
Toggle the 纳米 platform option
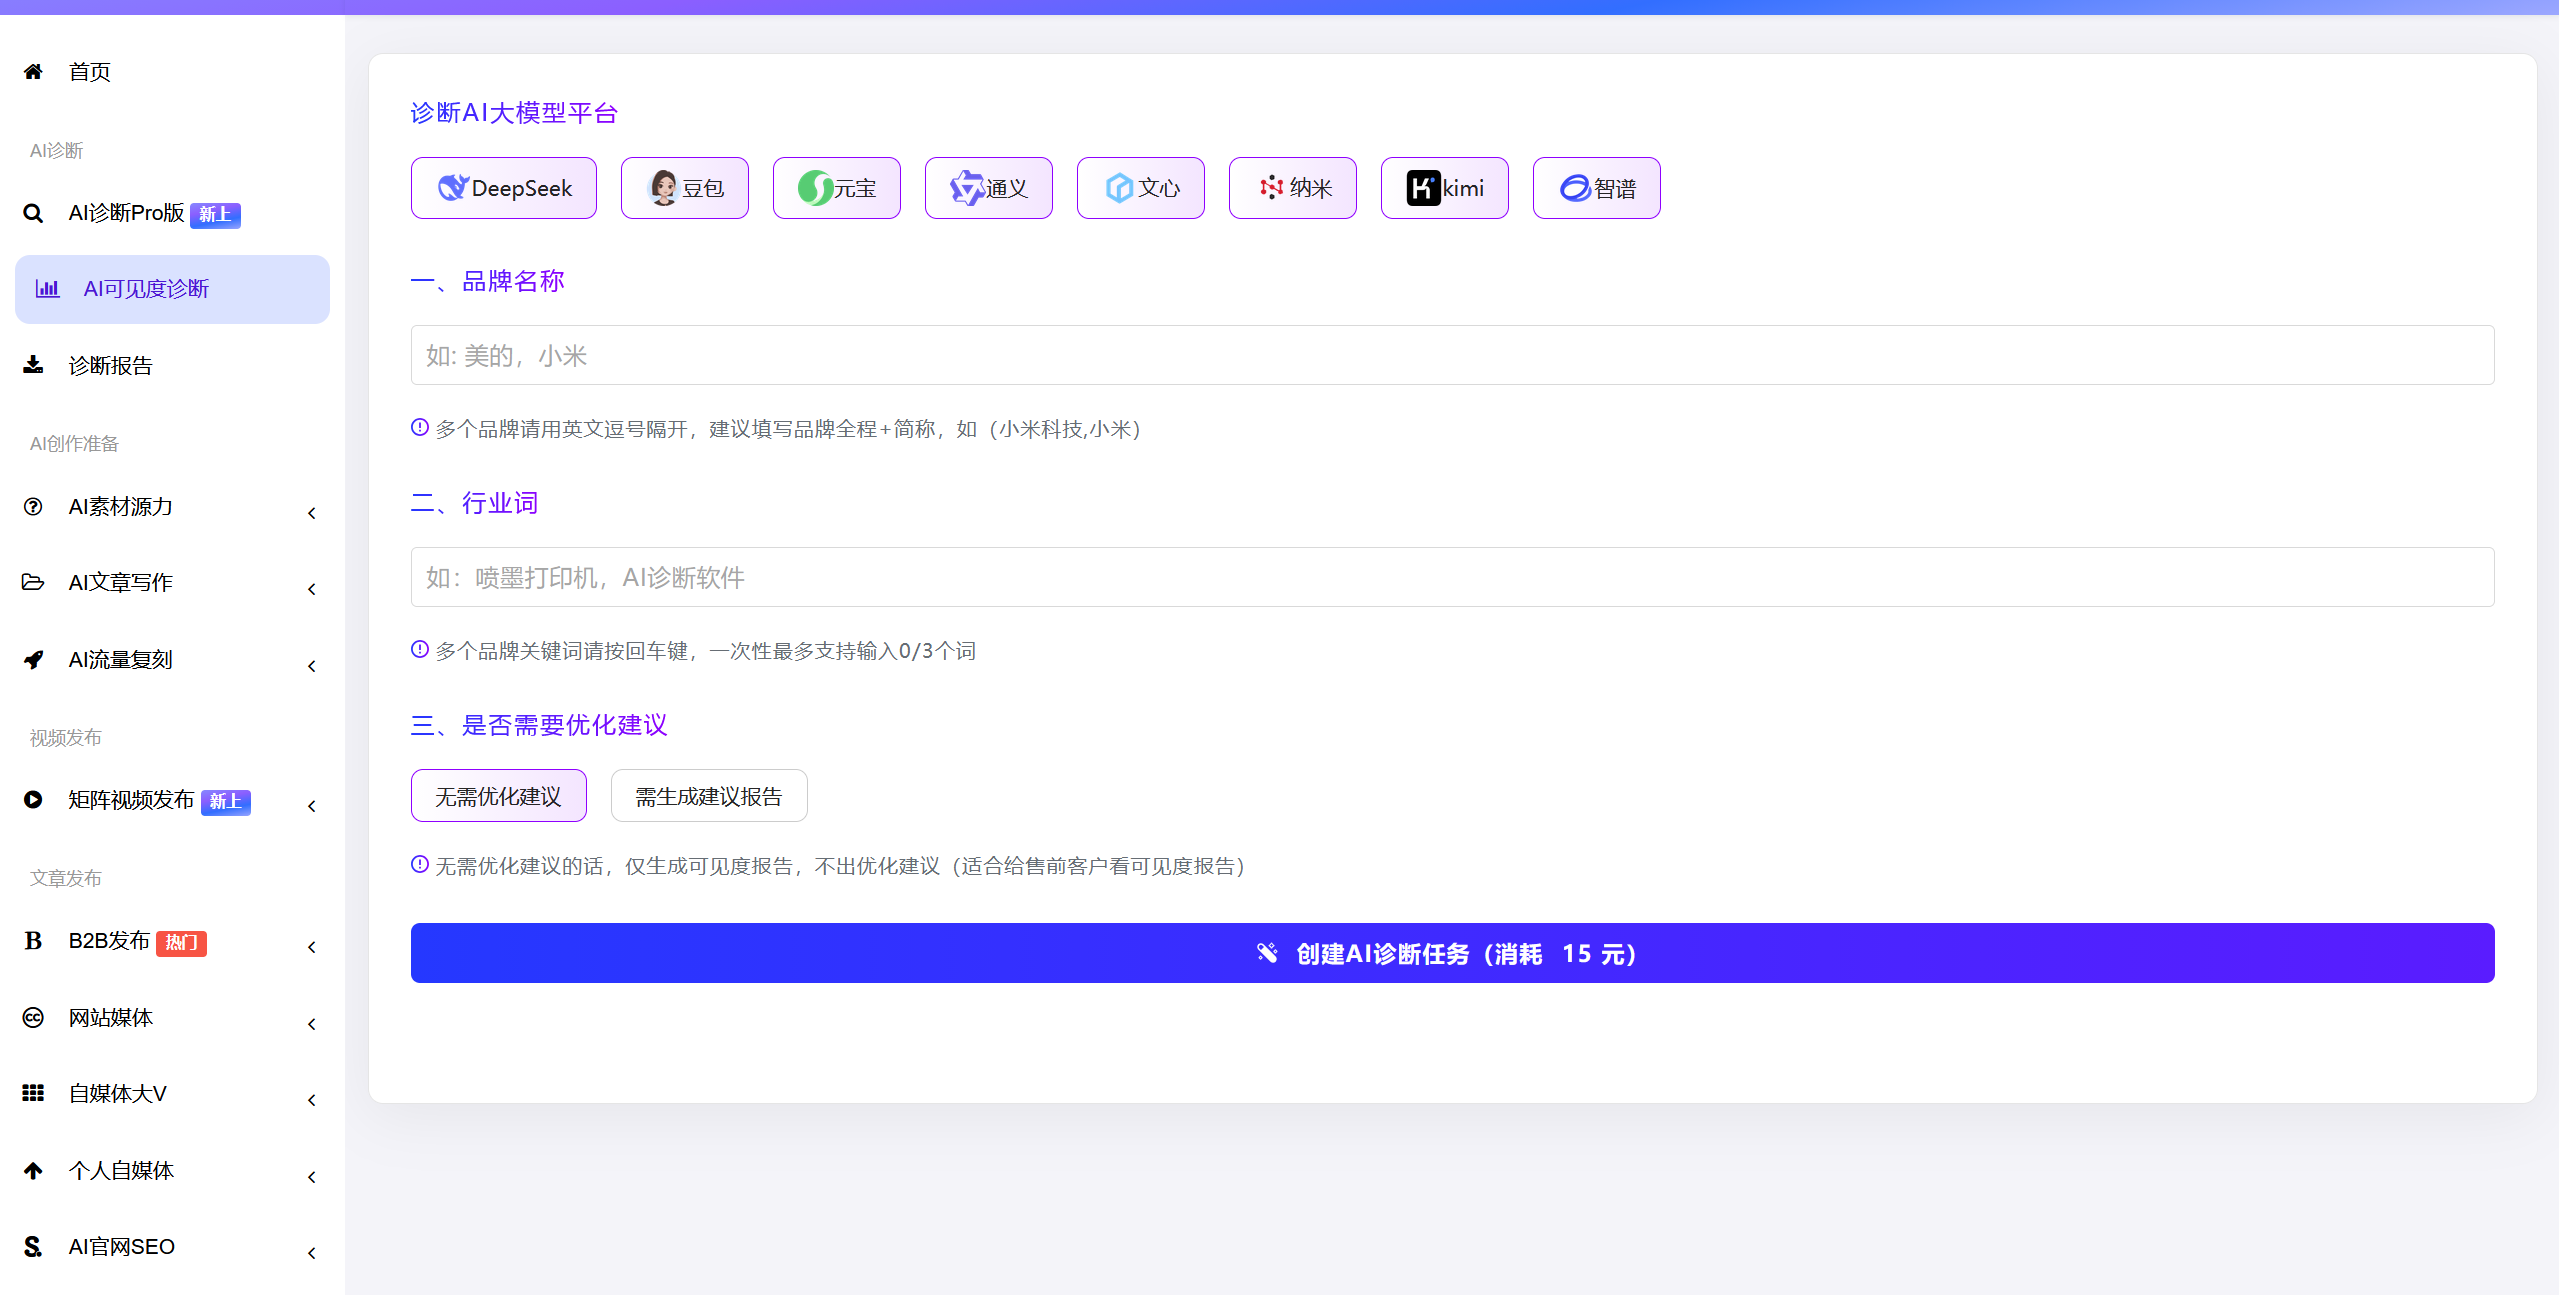[x=1293, y=188]
